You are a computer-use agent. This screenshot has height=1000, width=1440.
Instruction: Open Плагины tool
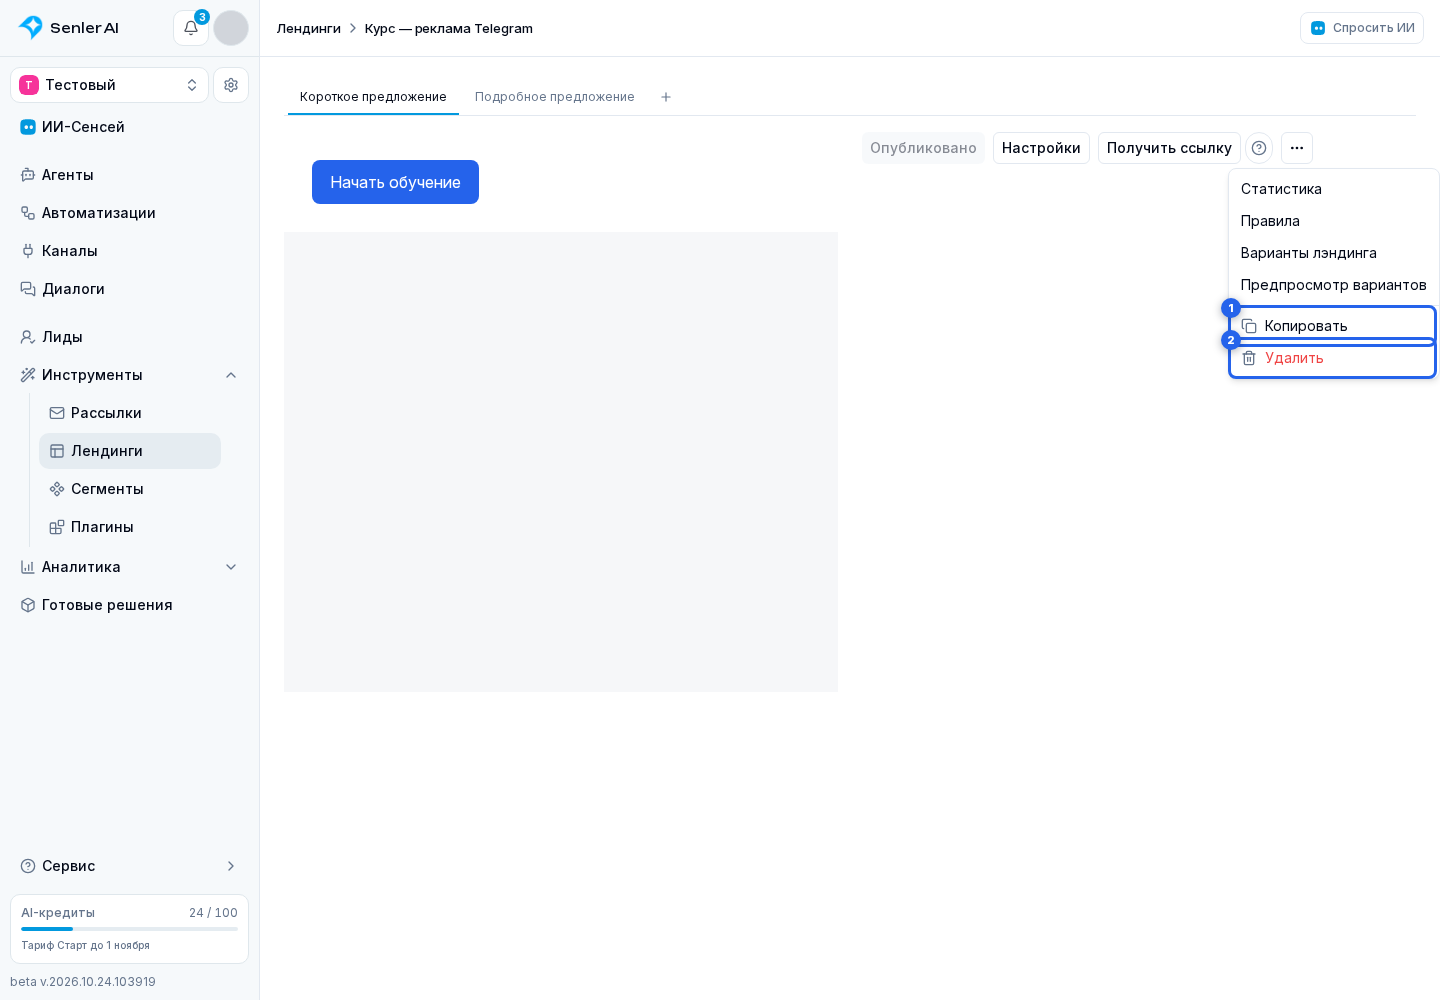pyautogui.click(x=130, y=527)
